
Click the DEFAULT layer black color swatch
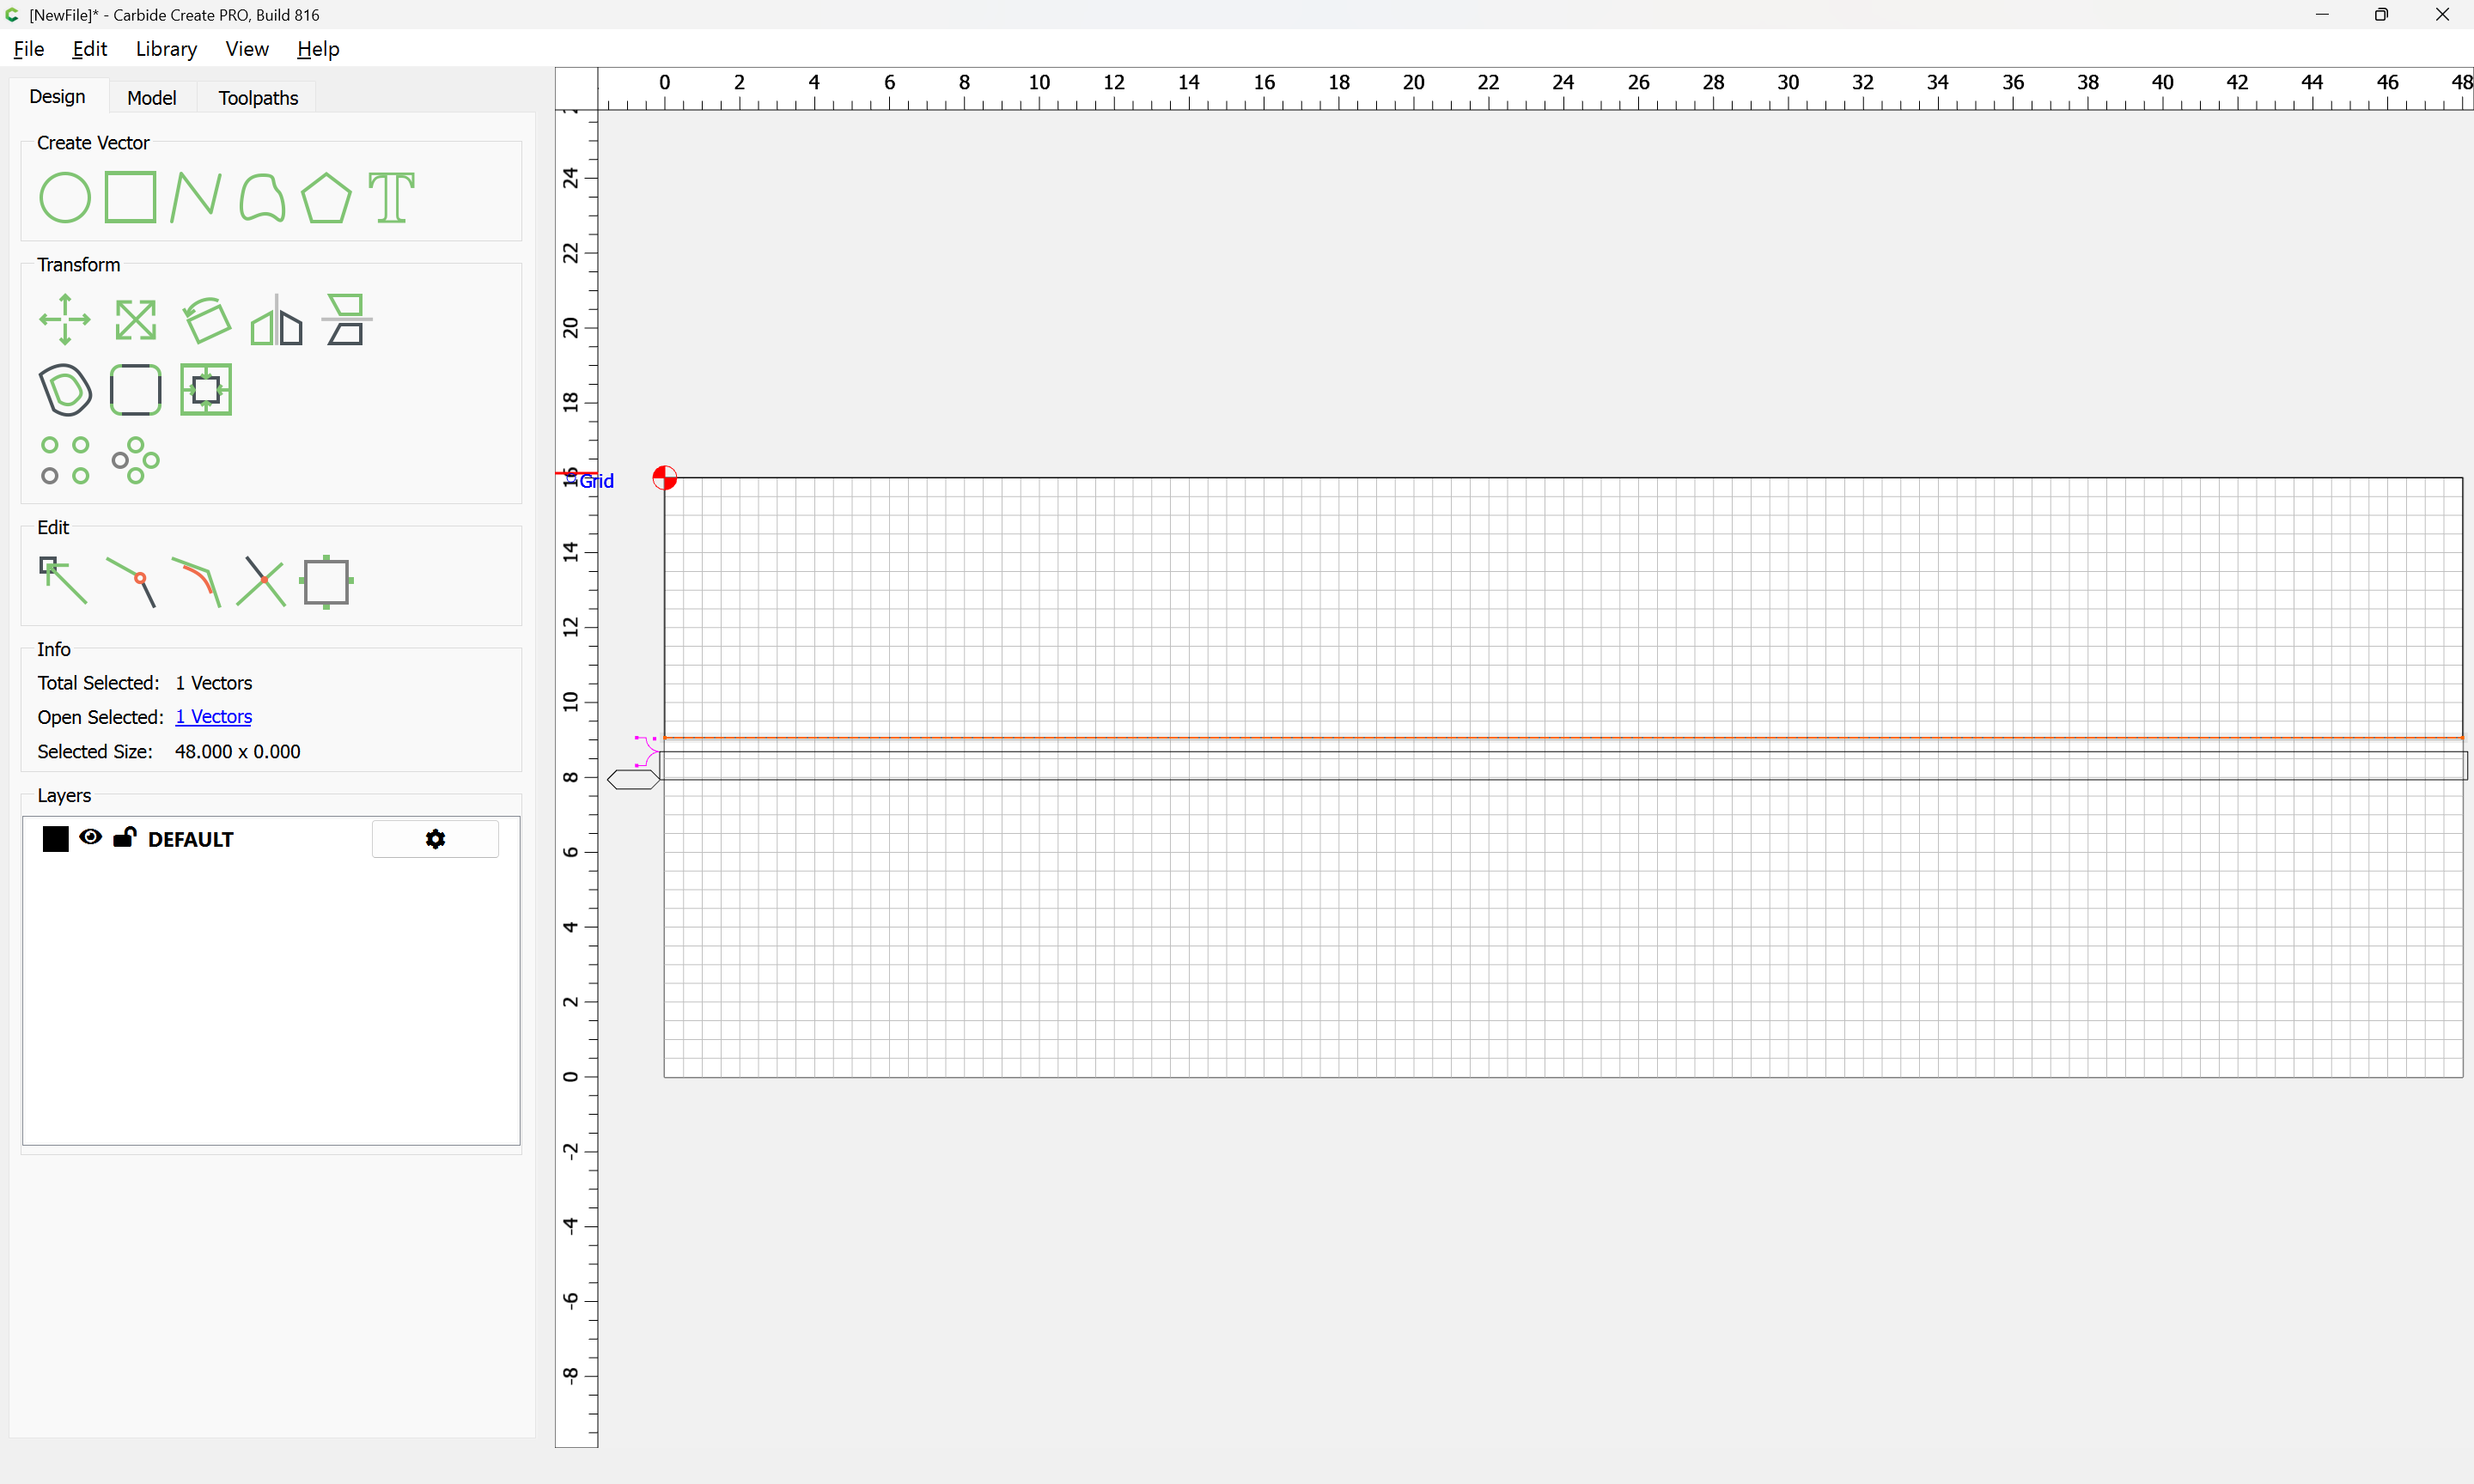56,839
